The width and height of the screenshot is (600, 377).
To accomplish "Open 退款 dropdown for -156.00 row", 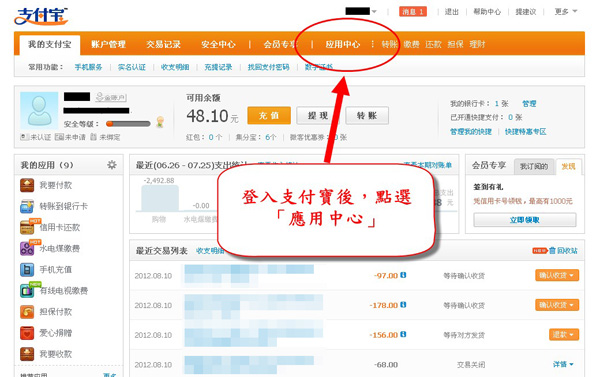I will [564, 335].
